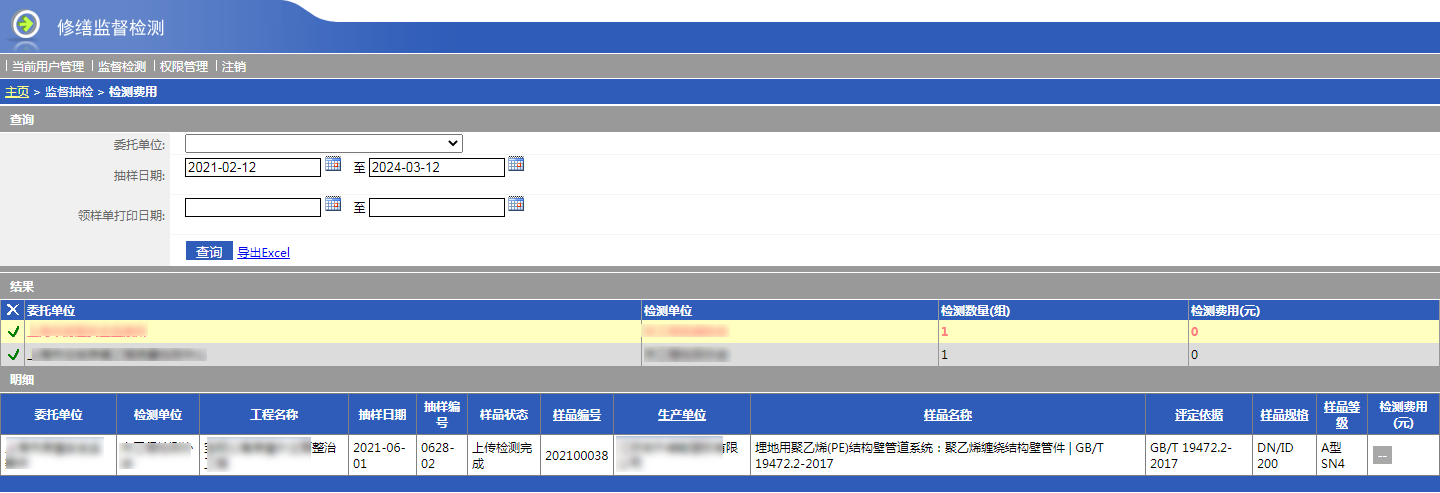The height and width of the screenshot is (493, 1440).
Task: Click the gray 检测费用 button in detail row
Action: pos(1382,456)
